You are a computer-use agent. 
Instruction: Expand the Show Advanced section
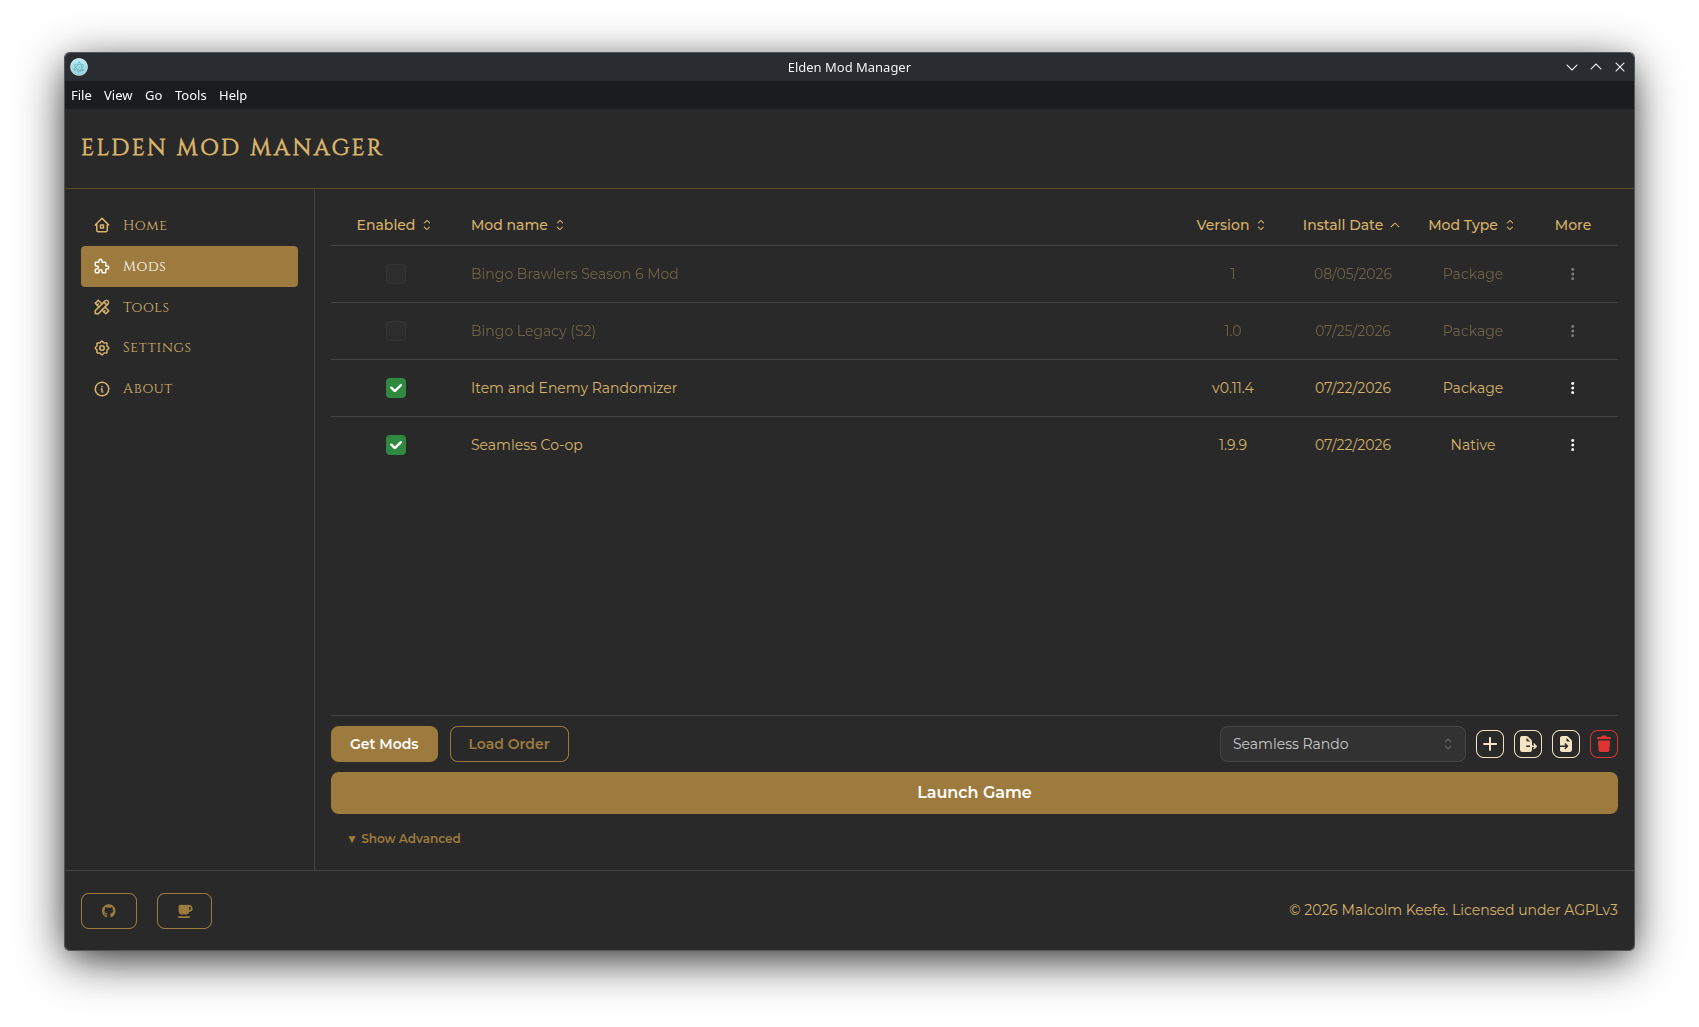click(x=404, y=838)
